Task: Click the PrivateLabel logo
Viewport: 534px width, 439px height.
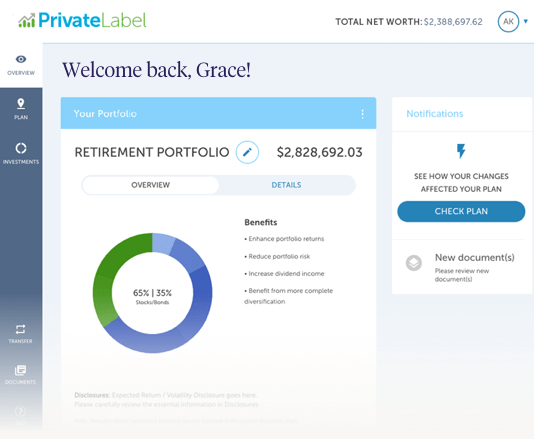Action: tap(82, 20)
